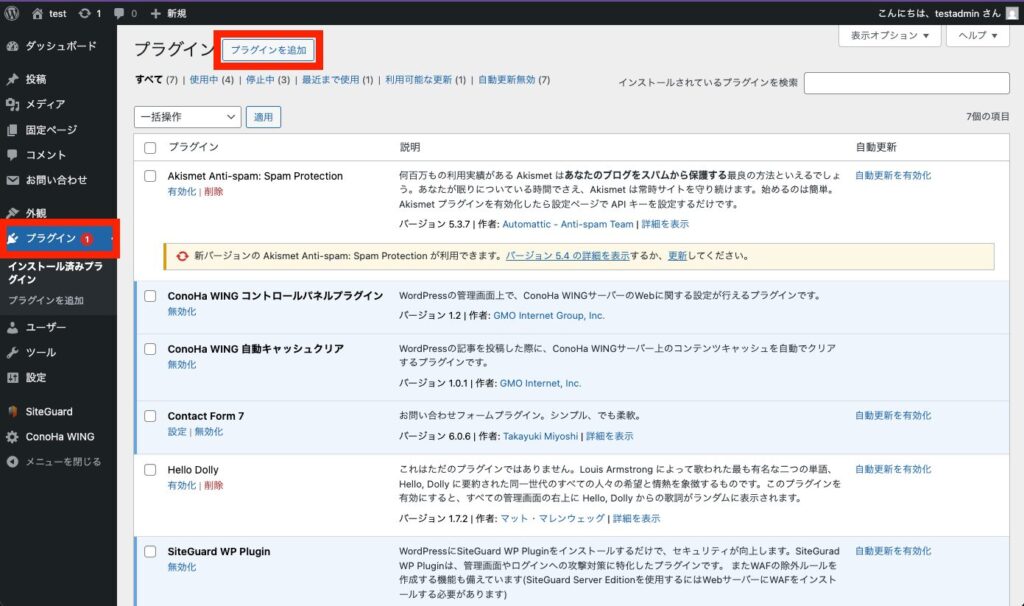Filter by 自動更新無効 plugins

(x=507, y=80)
